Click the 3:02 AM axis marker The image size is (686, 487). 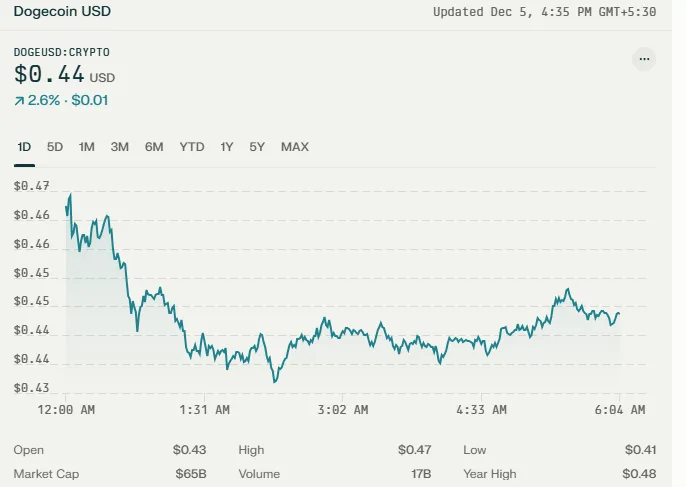pos(343,410)
